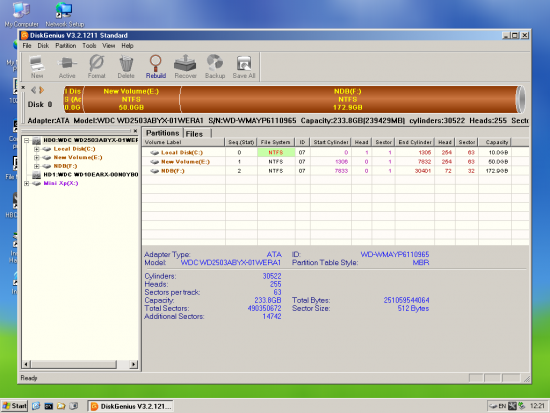Screen dimensions: 550x413
Task: Click DiskGenius taskbar button
Action: click(x=130, y=406)
